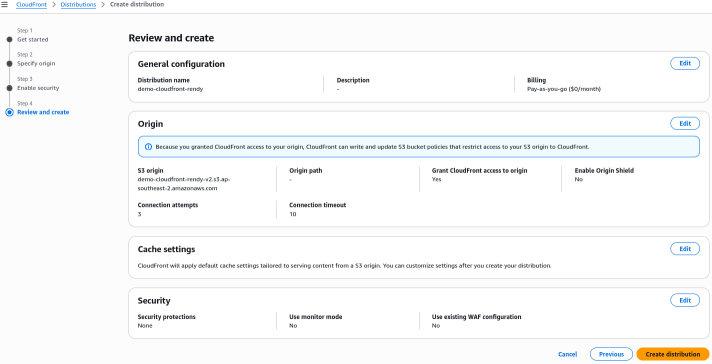The image size is (712, 364).
Task: Click the Create distribution button
Action: click(672, 354)
